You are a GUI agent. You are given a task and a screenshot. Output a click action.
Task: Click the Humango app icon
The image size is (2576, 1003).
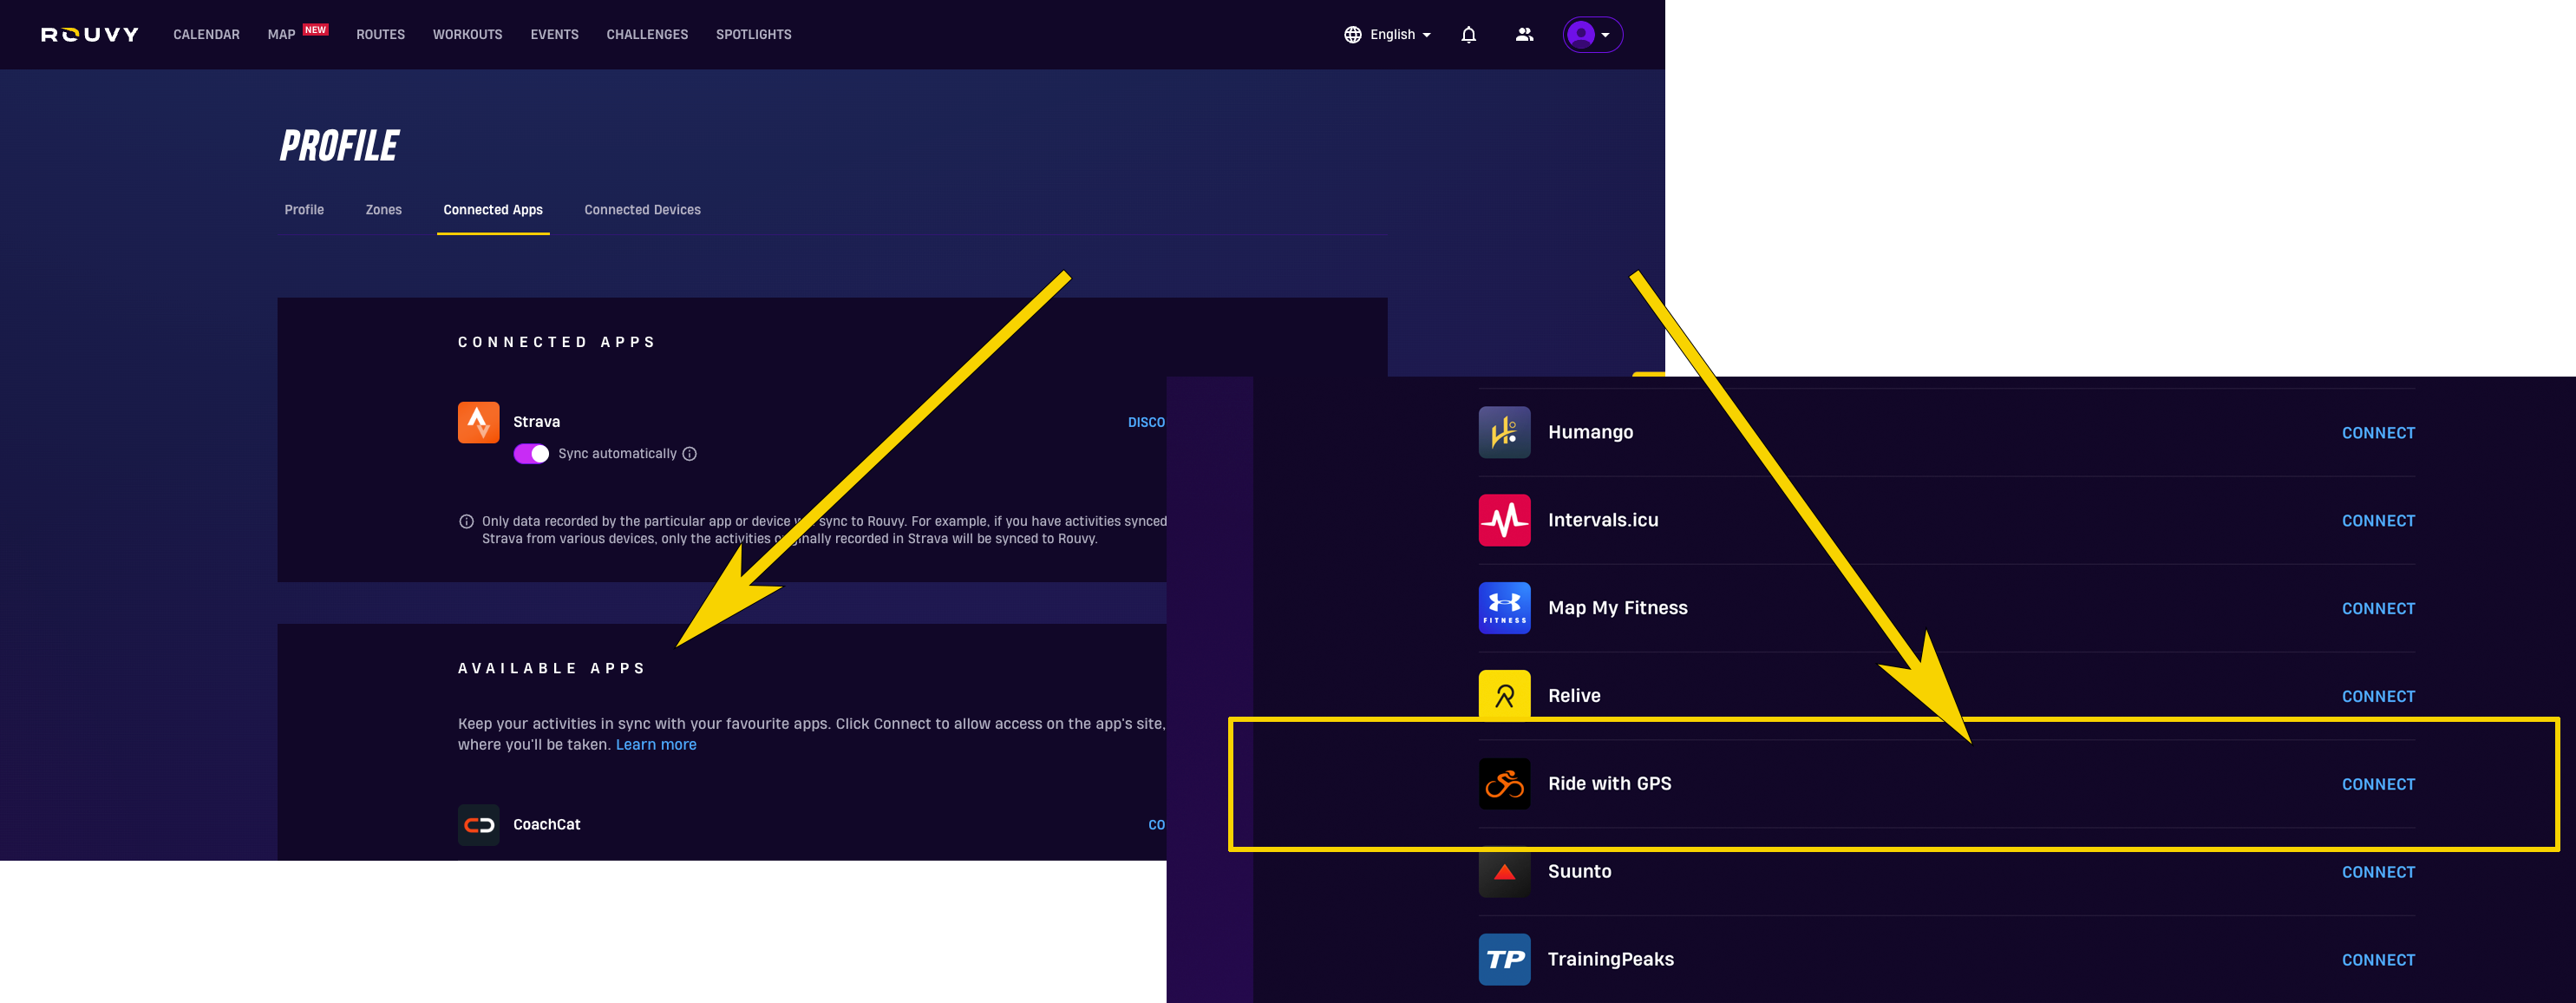1504,432
